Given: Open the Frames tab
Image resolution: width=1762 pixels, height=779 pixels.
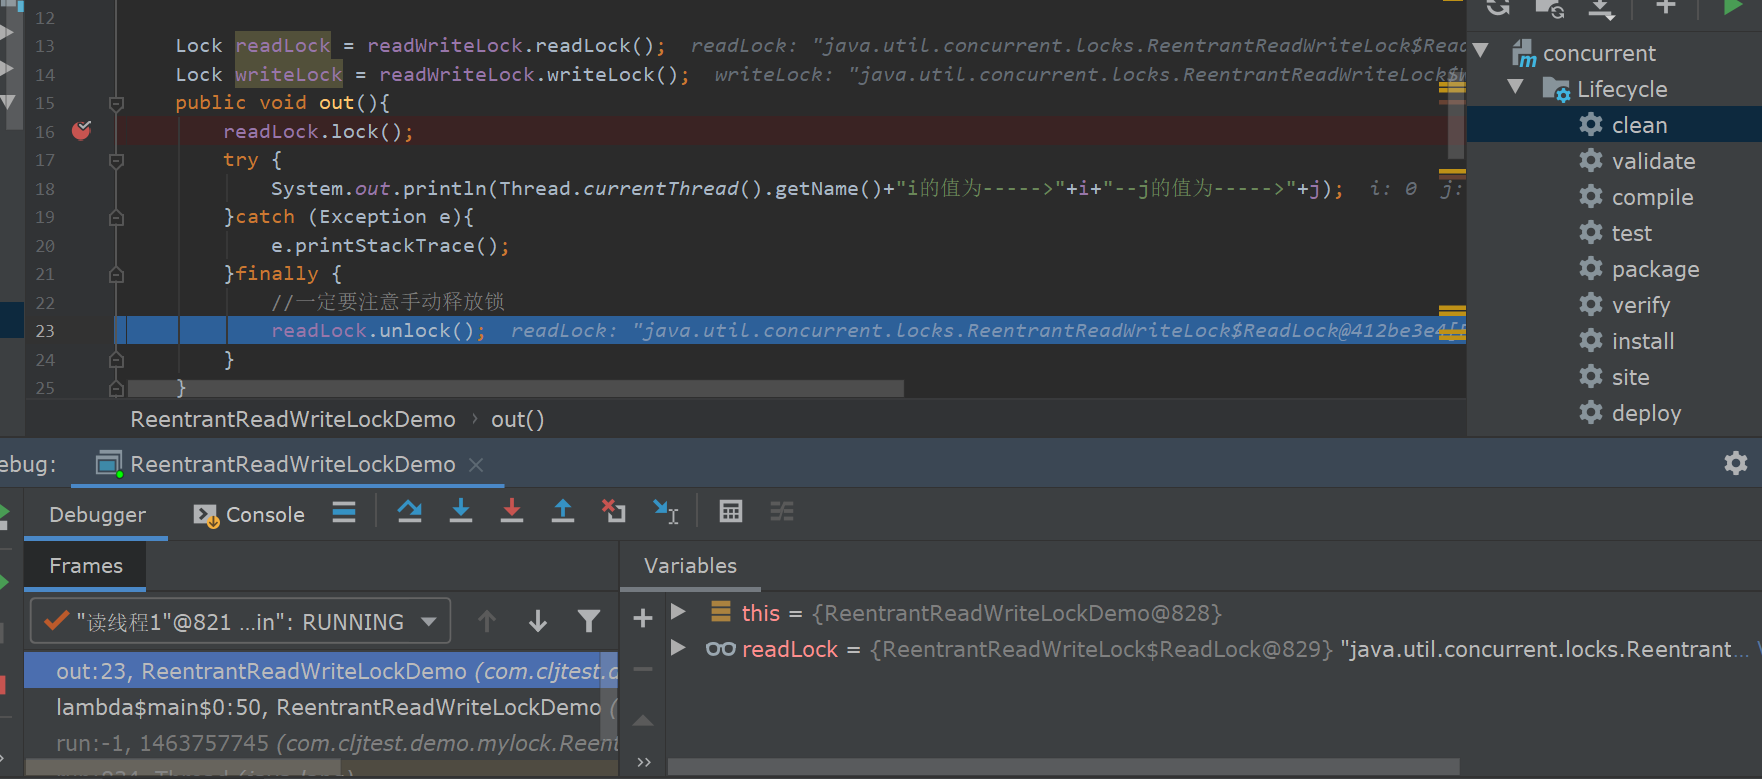Looking at the screenshot, I should point(86,566).
